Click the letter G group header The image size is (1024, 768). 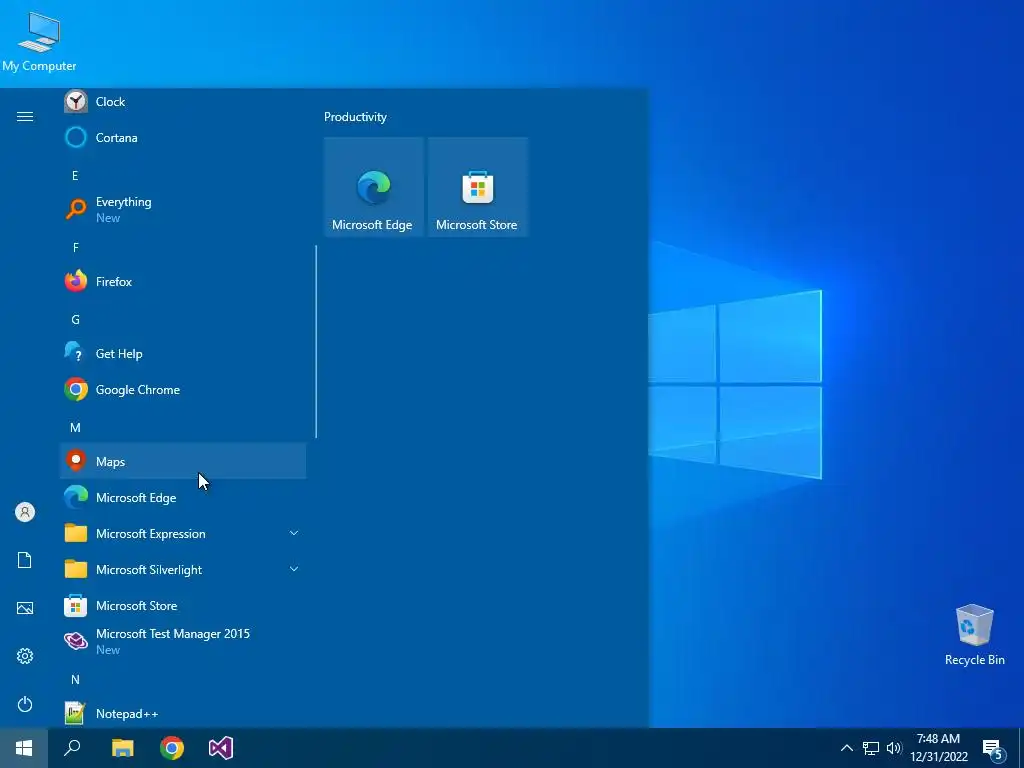75,319
